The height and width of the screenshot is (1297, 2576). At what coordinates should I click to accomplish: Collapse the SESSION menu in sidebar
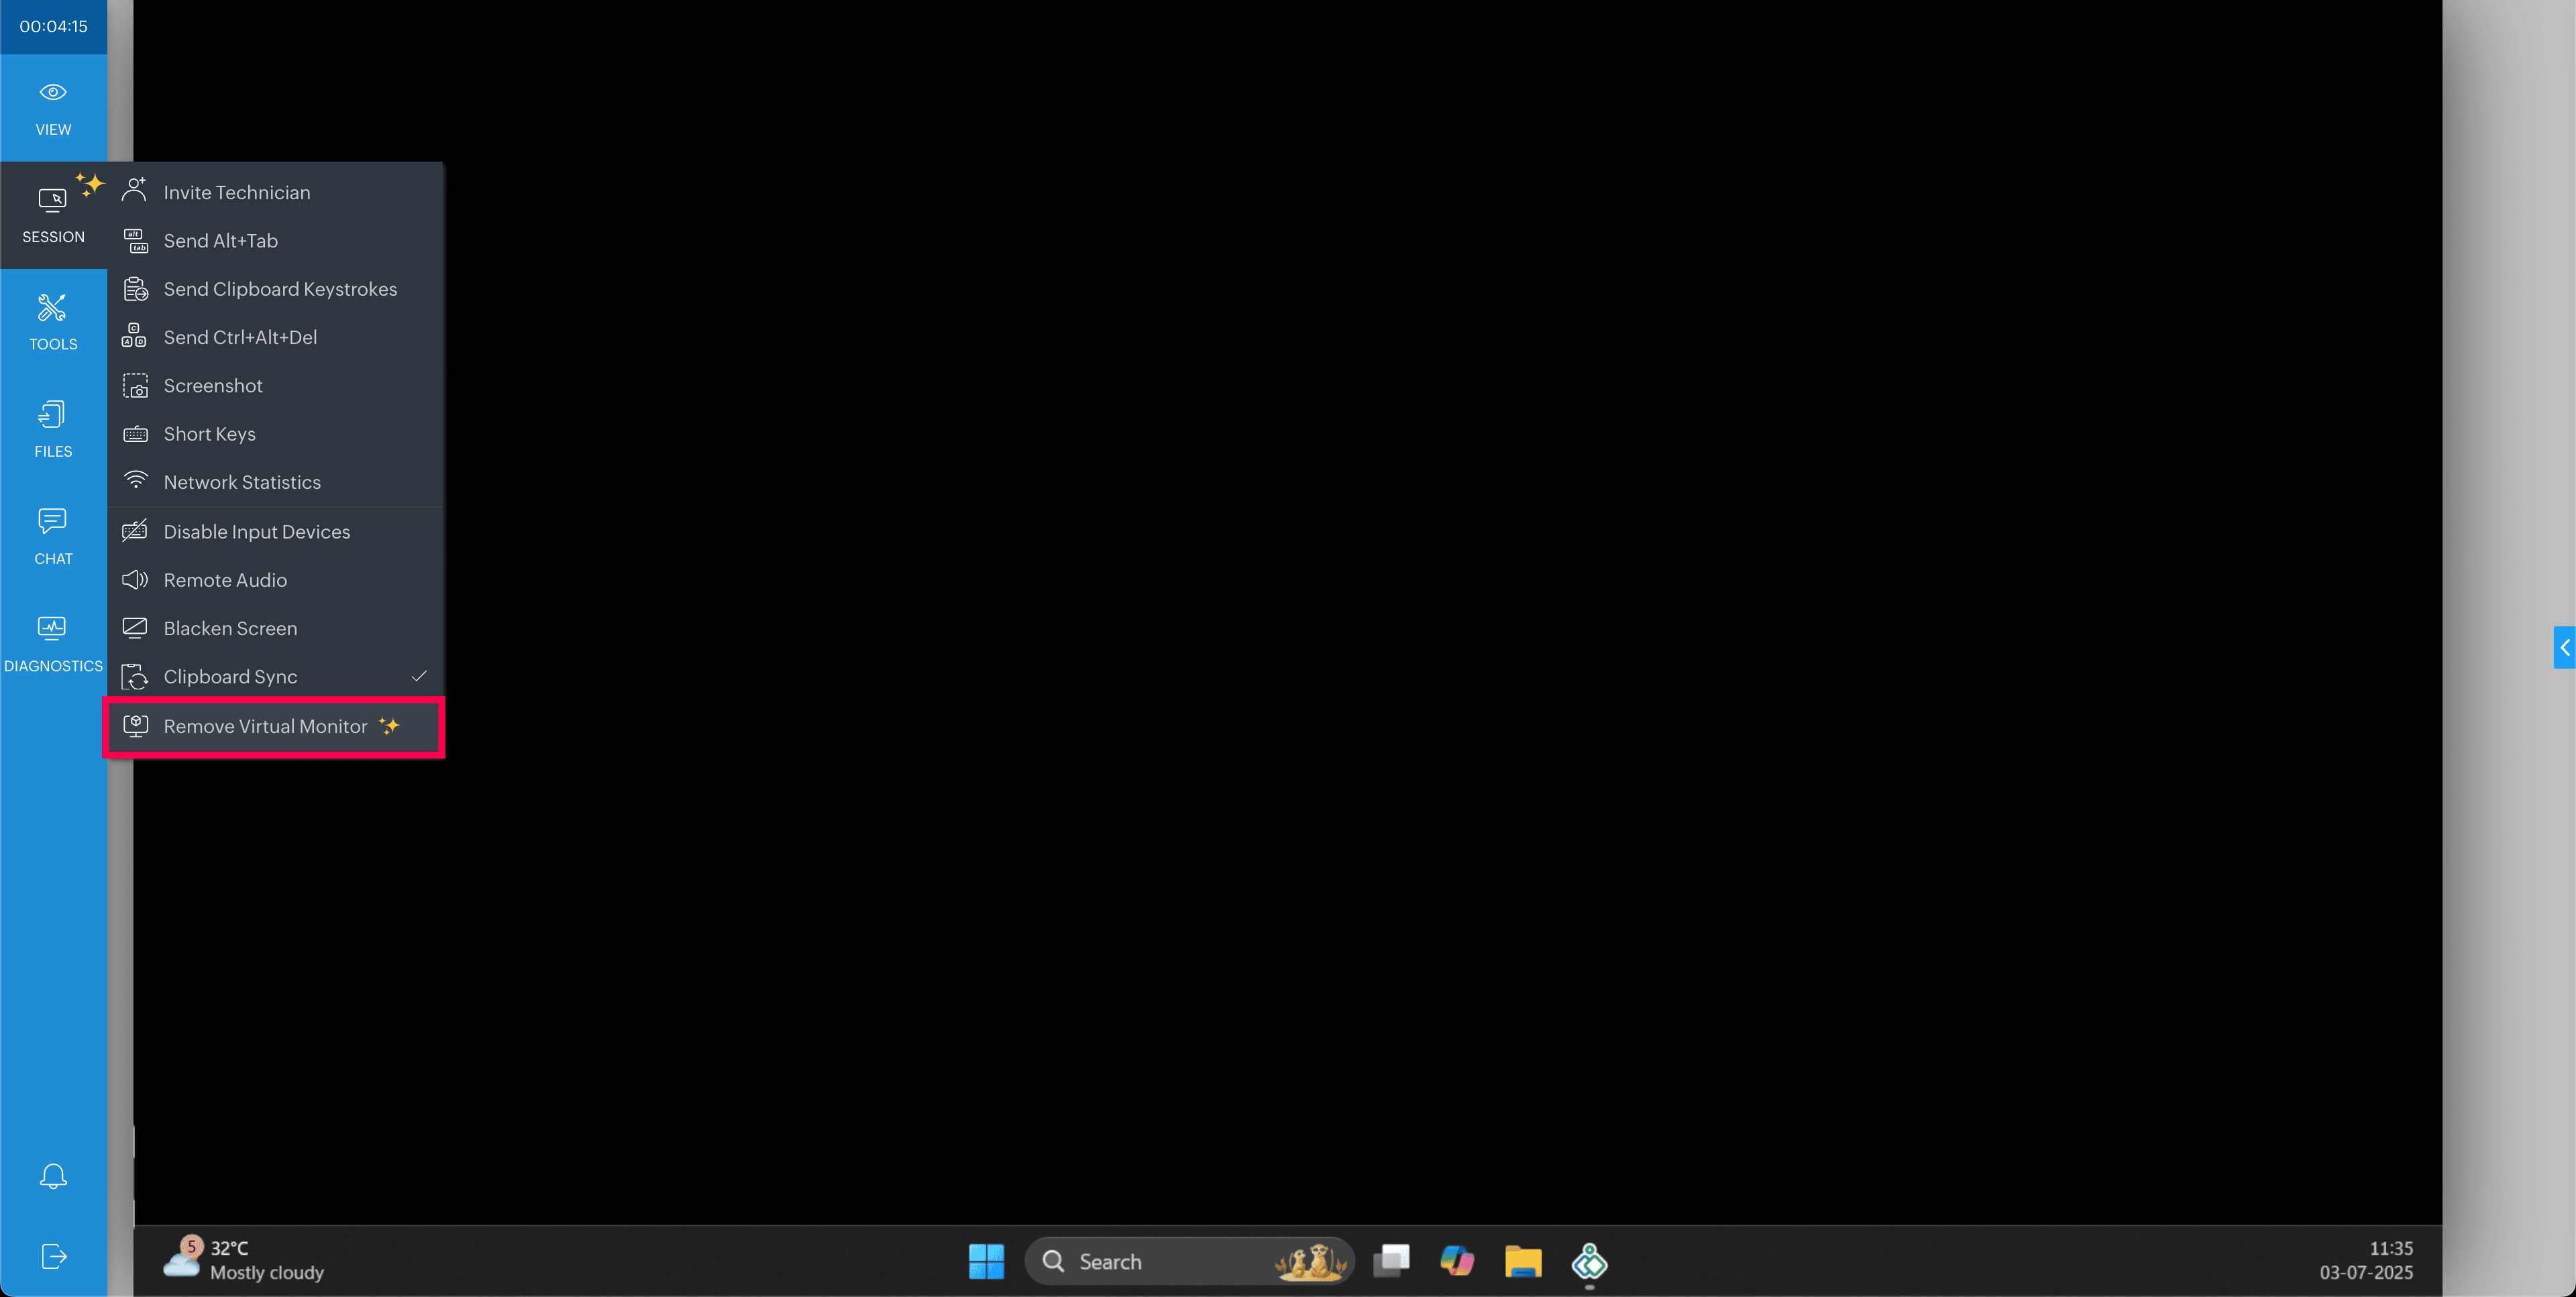(53, 215)
